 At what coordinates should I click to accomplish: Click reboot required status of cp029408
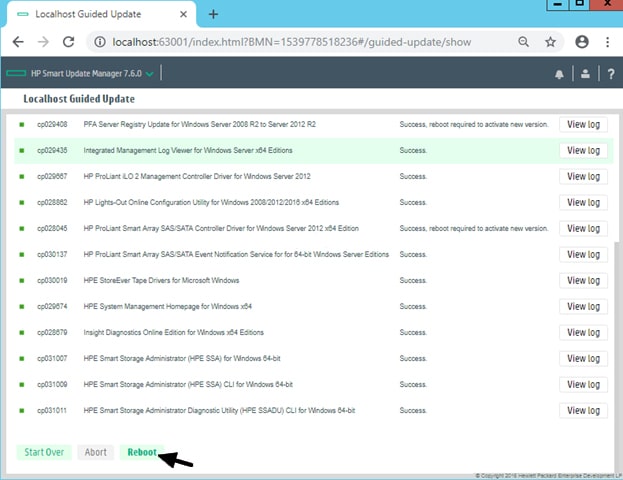tap(474, 124)
